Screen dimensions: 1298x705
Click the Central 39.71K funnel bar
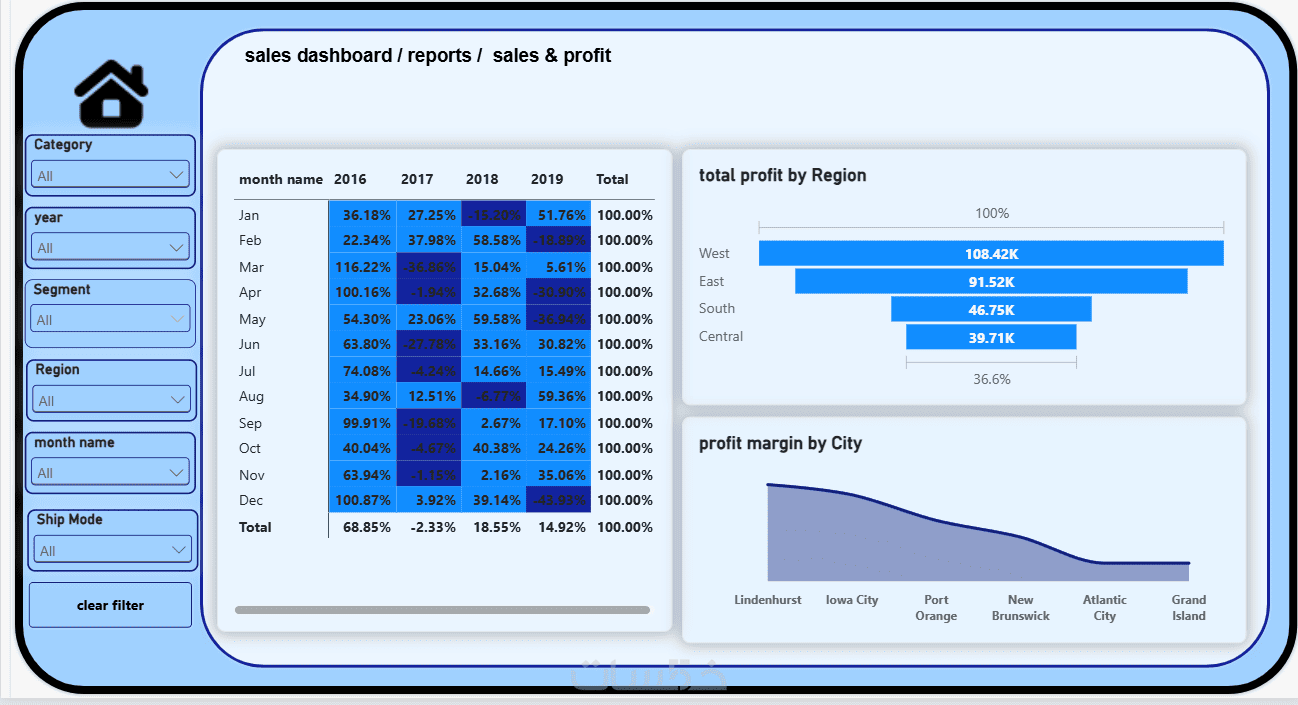pyautogui.click(x=991, y=337)
